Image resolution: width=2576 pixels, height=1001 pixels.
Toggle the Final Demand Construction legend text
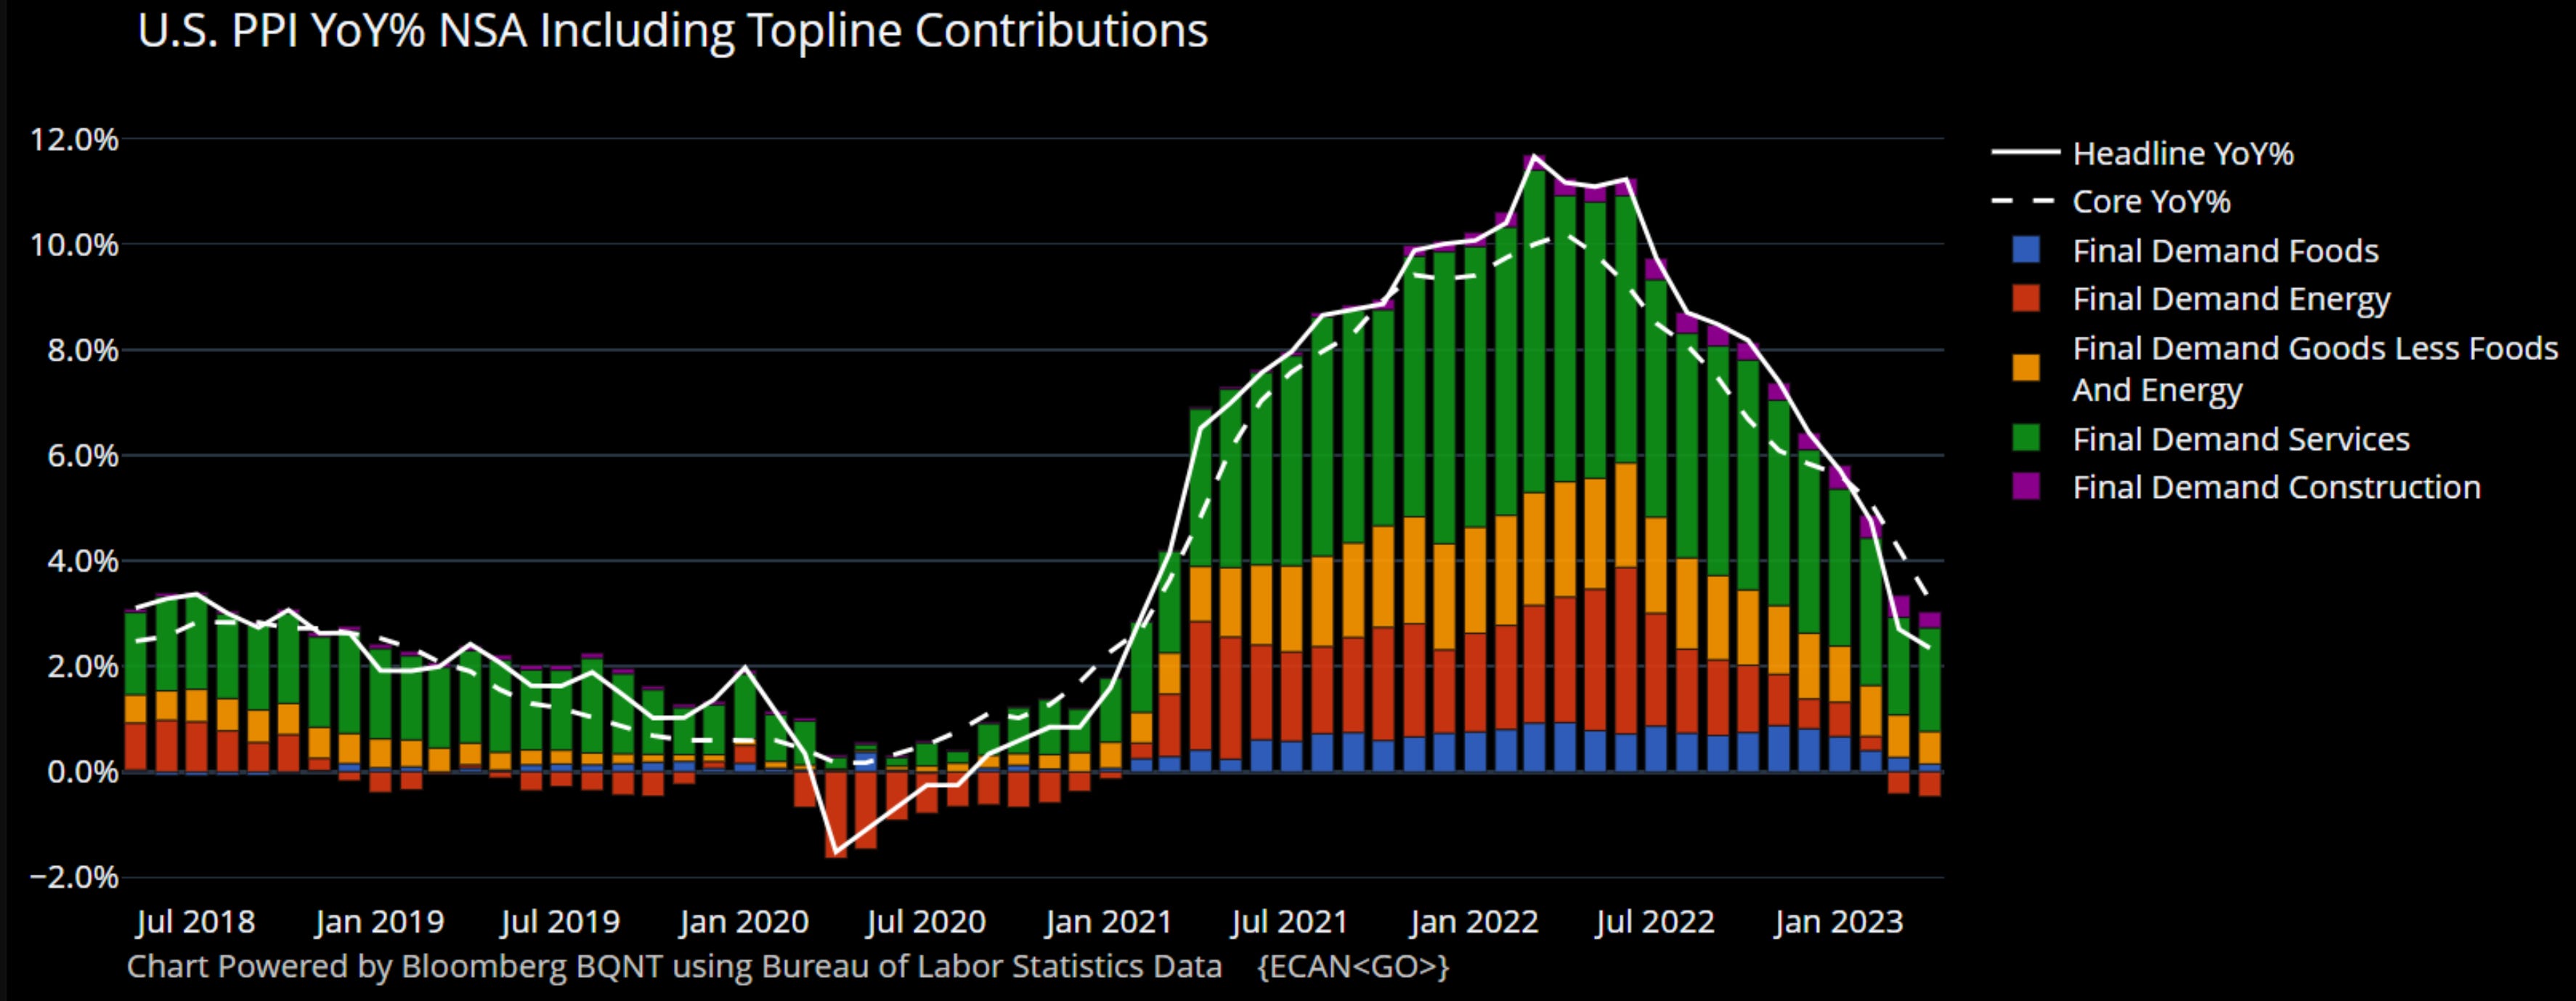coord(2276,487)
